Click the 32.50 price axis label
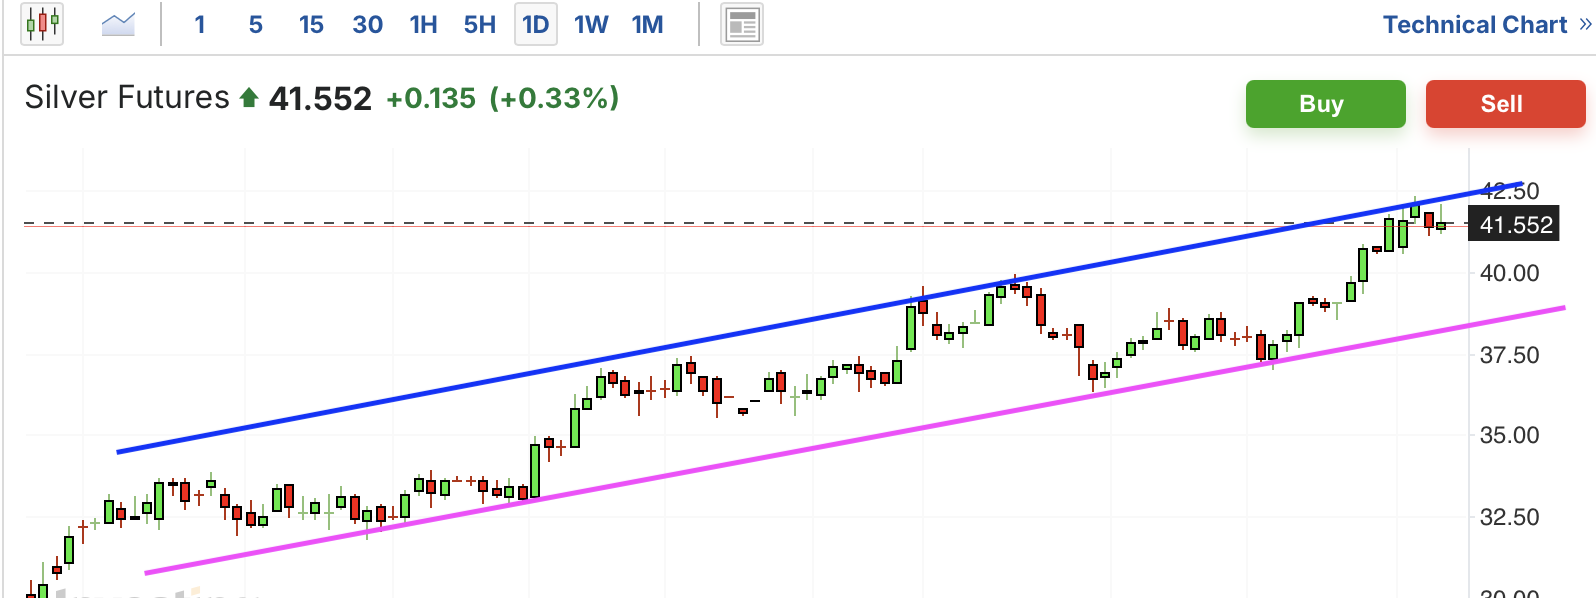Viewport: 1596px width, 598px height. [x=1509, y=517]
